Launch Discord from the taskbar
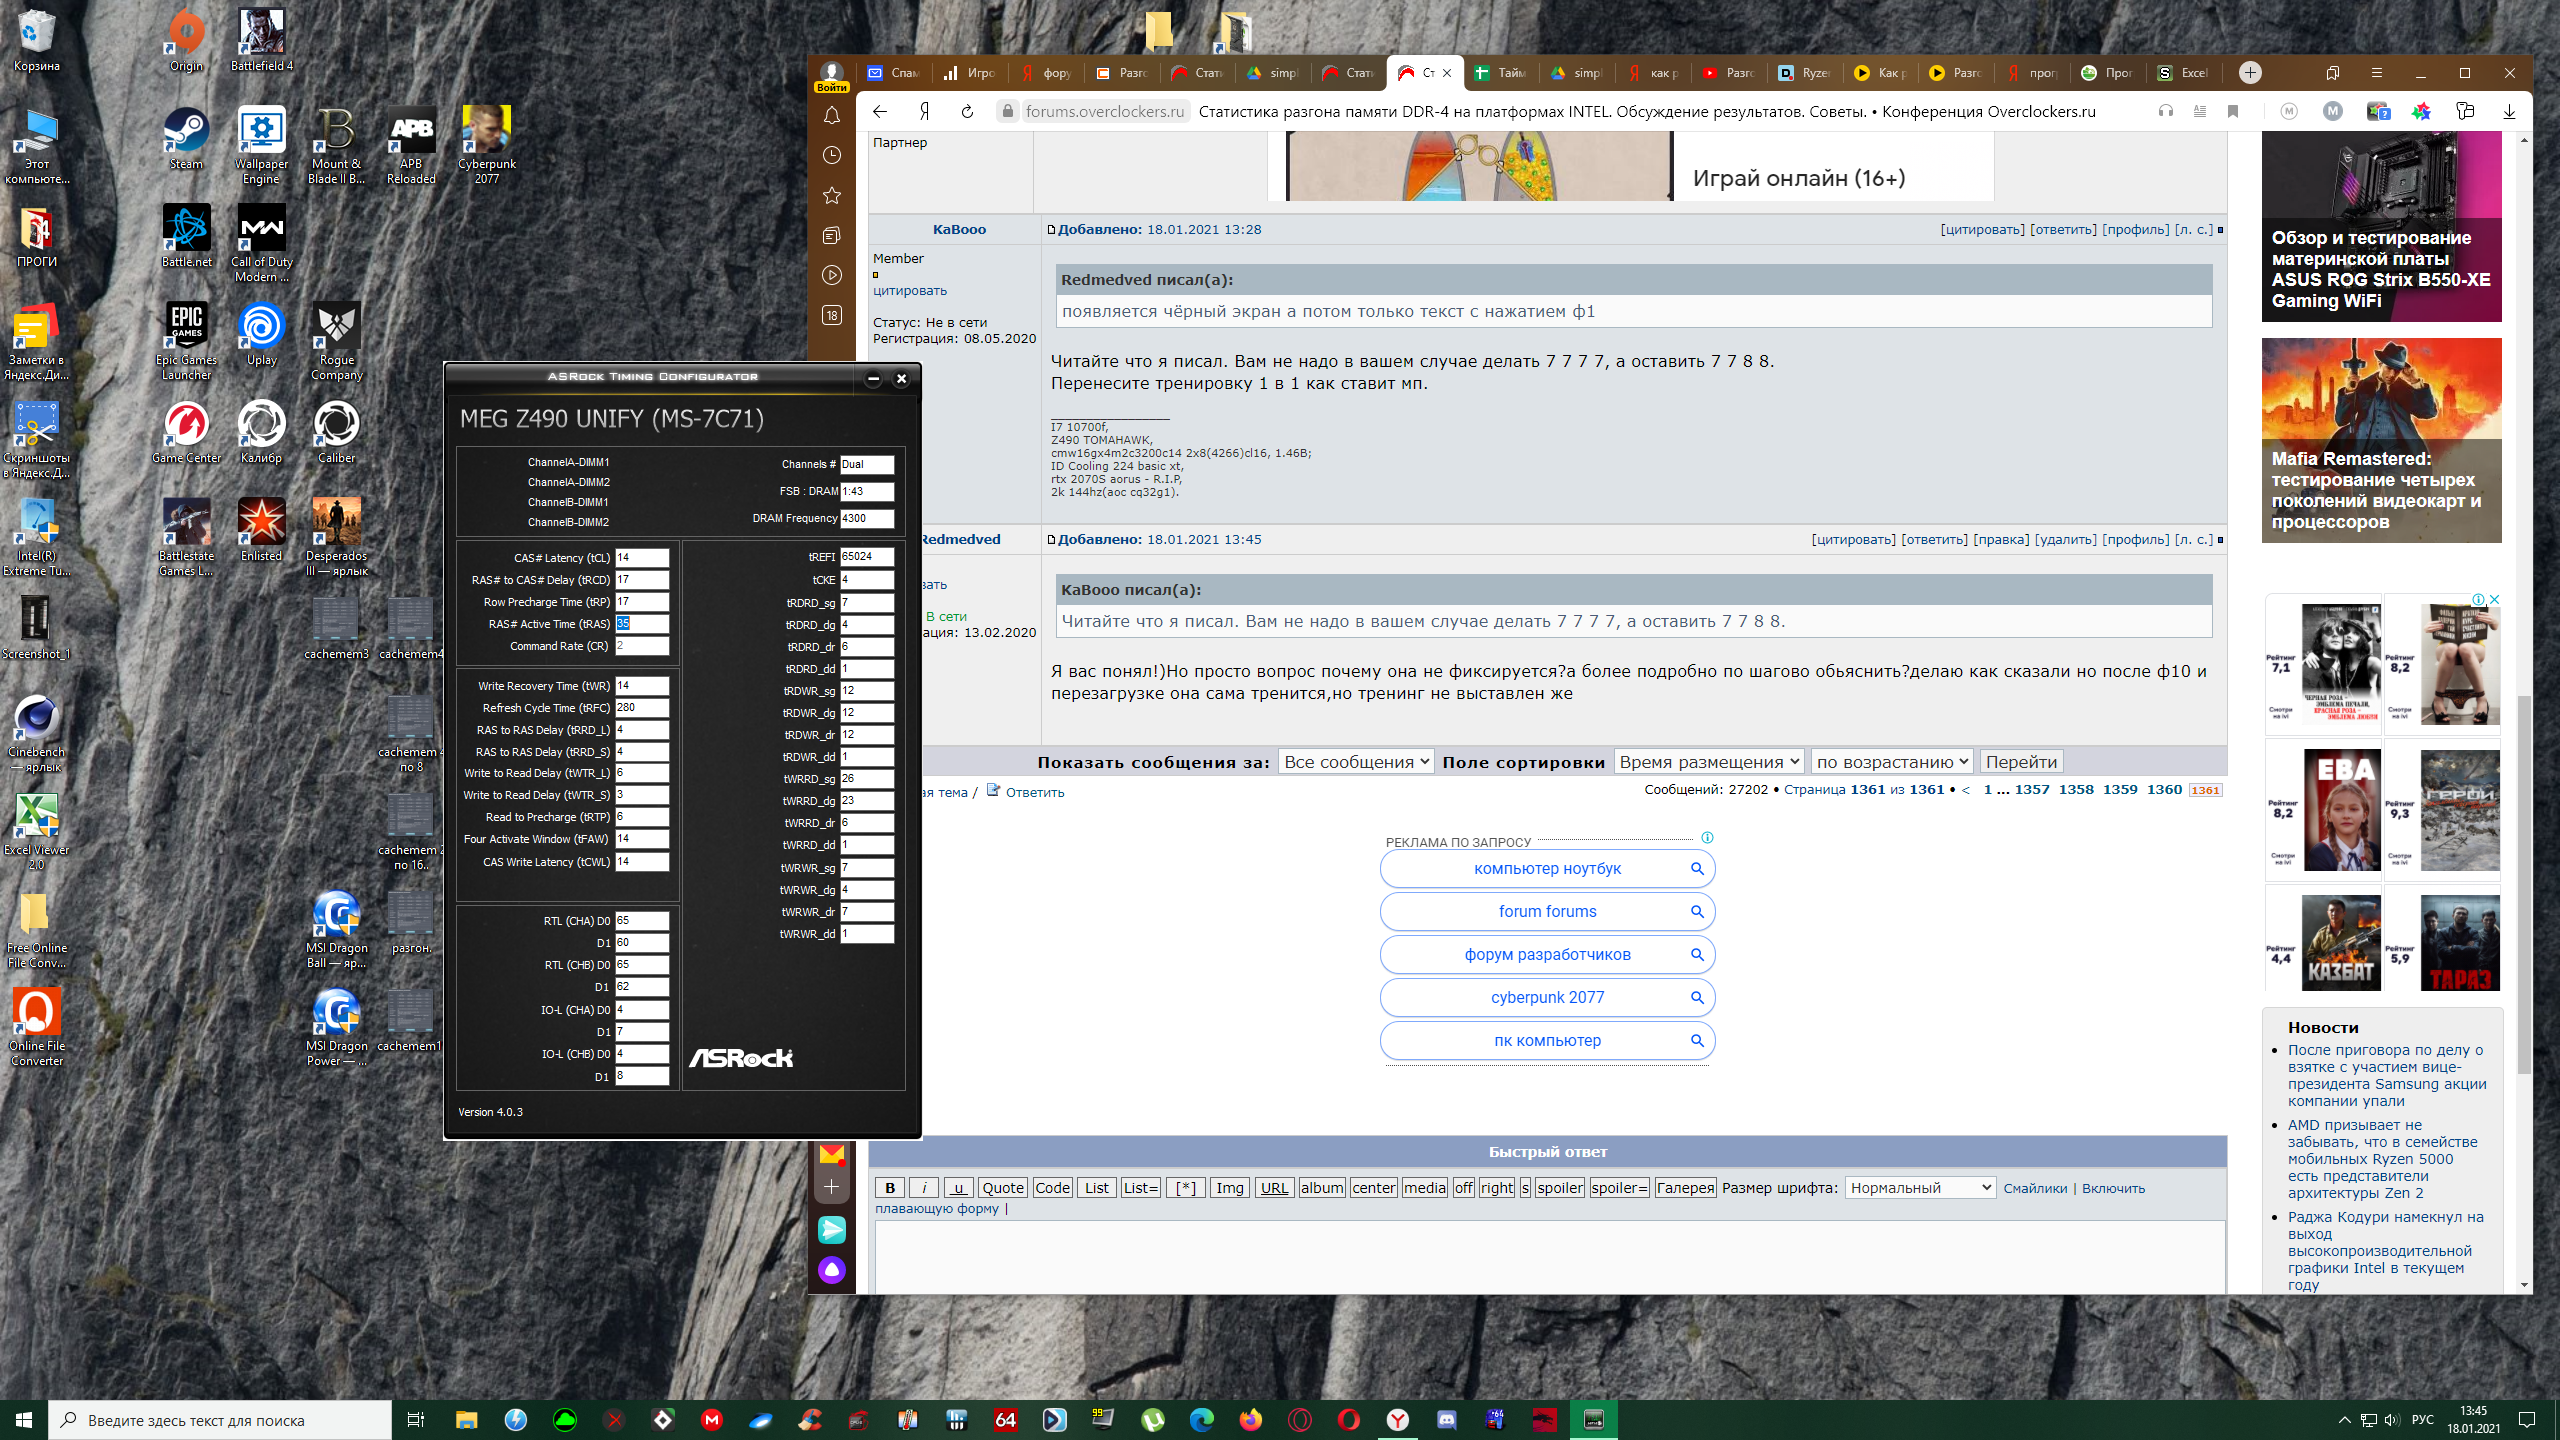Screen dimensions: 2560x1440 [x=1446, y=1419]
